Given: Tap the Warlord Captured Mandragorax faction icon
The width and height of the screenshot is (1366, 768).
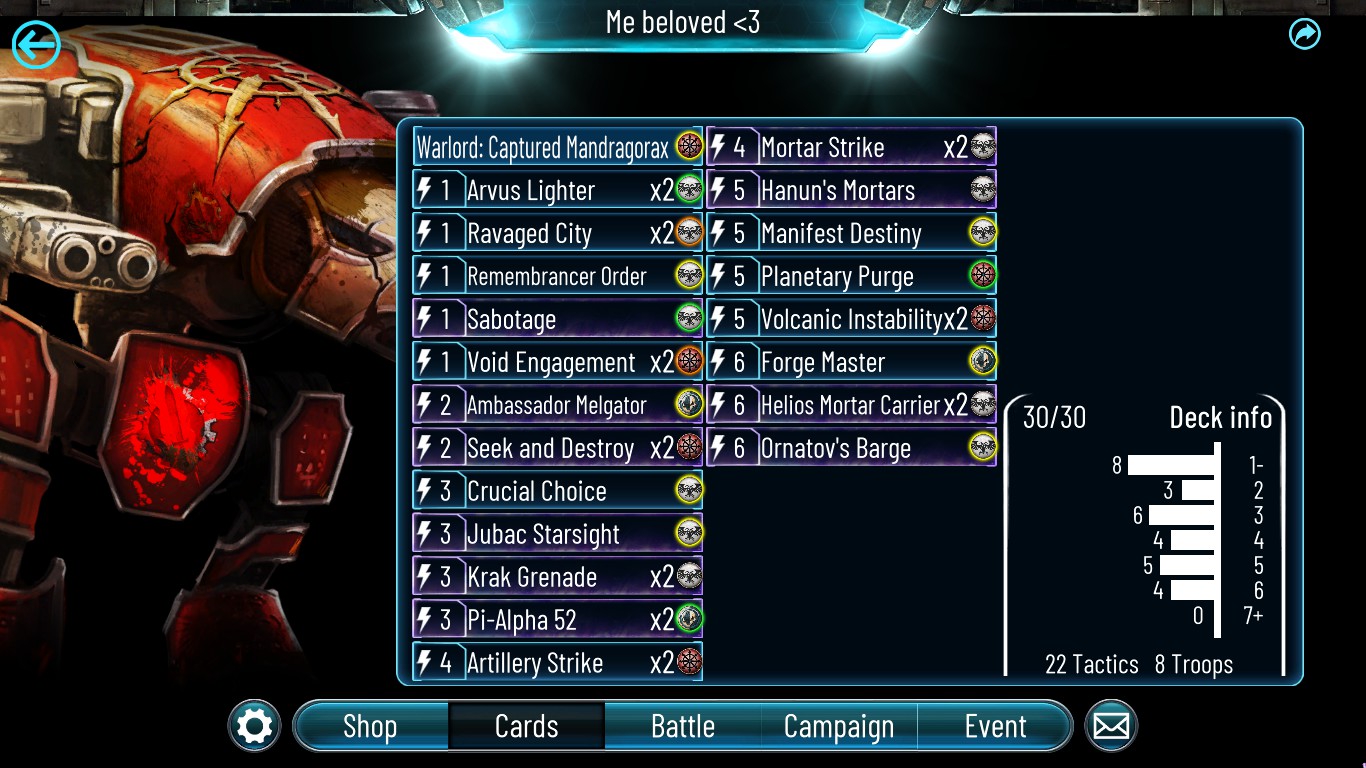Looking at the screenshot, I should click(689, 147).
